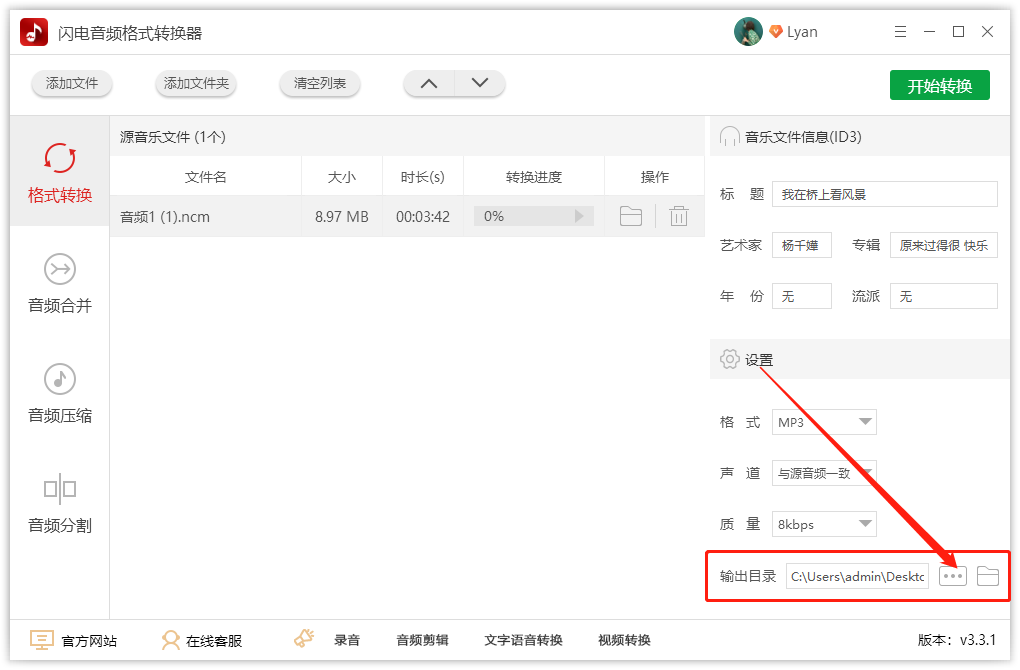
Task: Open output folder via folder icon beside 输出目录
Action: click(988, 576)
